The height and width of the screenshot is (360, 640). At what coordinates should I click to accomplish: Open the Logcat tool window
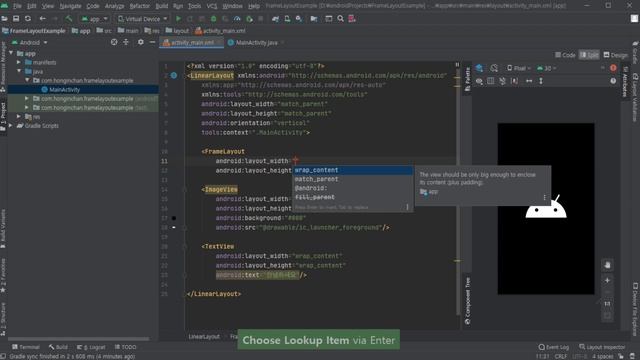click(x=91, y=347)
